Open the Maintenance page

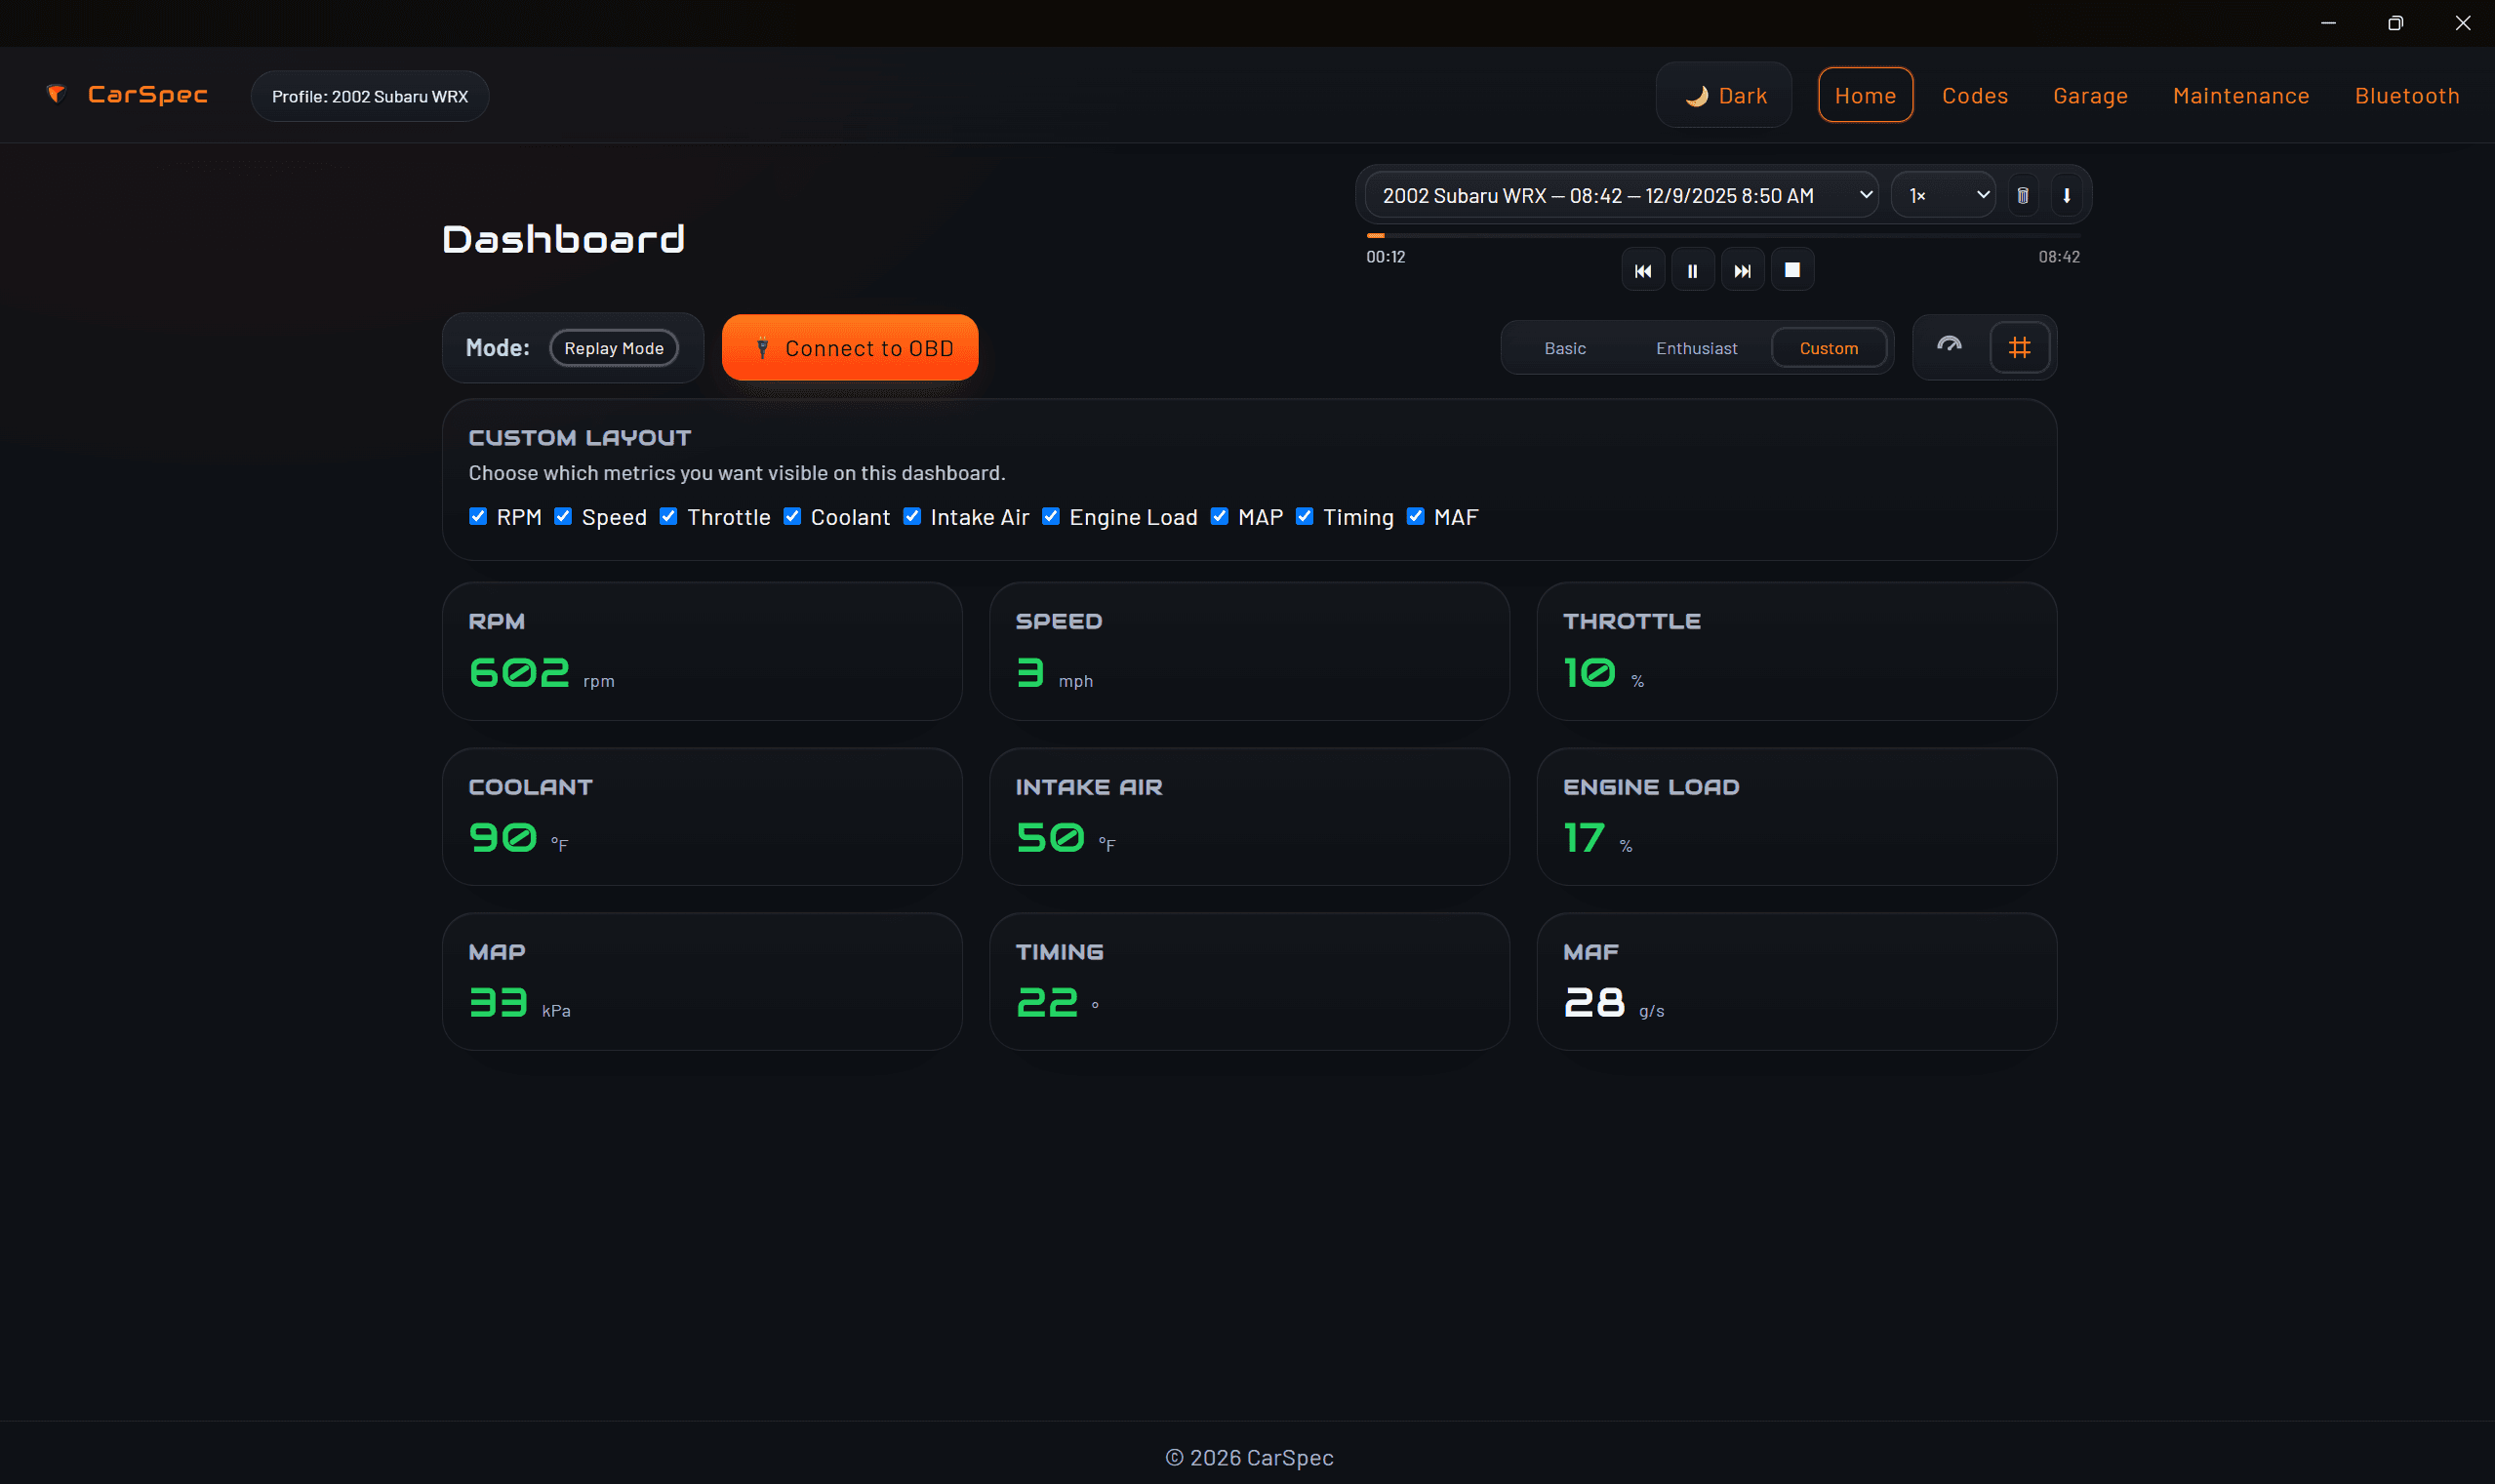click(x=2242, y=95)
